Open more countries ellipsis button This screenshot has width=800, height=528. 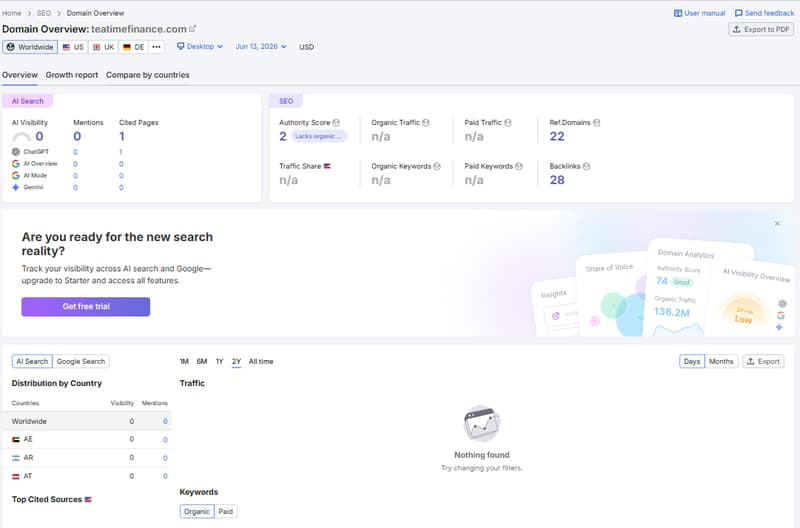[x=157, y=47]
